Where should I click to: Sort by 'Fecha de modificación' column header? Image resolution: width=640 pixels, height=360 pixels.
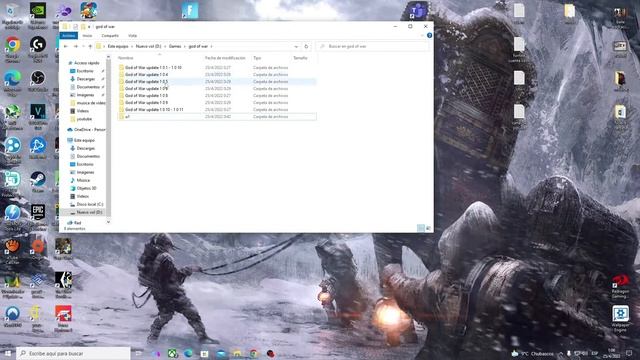click(226, 58)
